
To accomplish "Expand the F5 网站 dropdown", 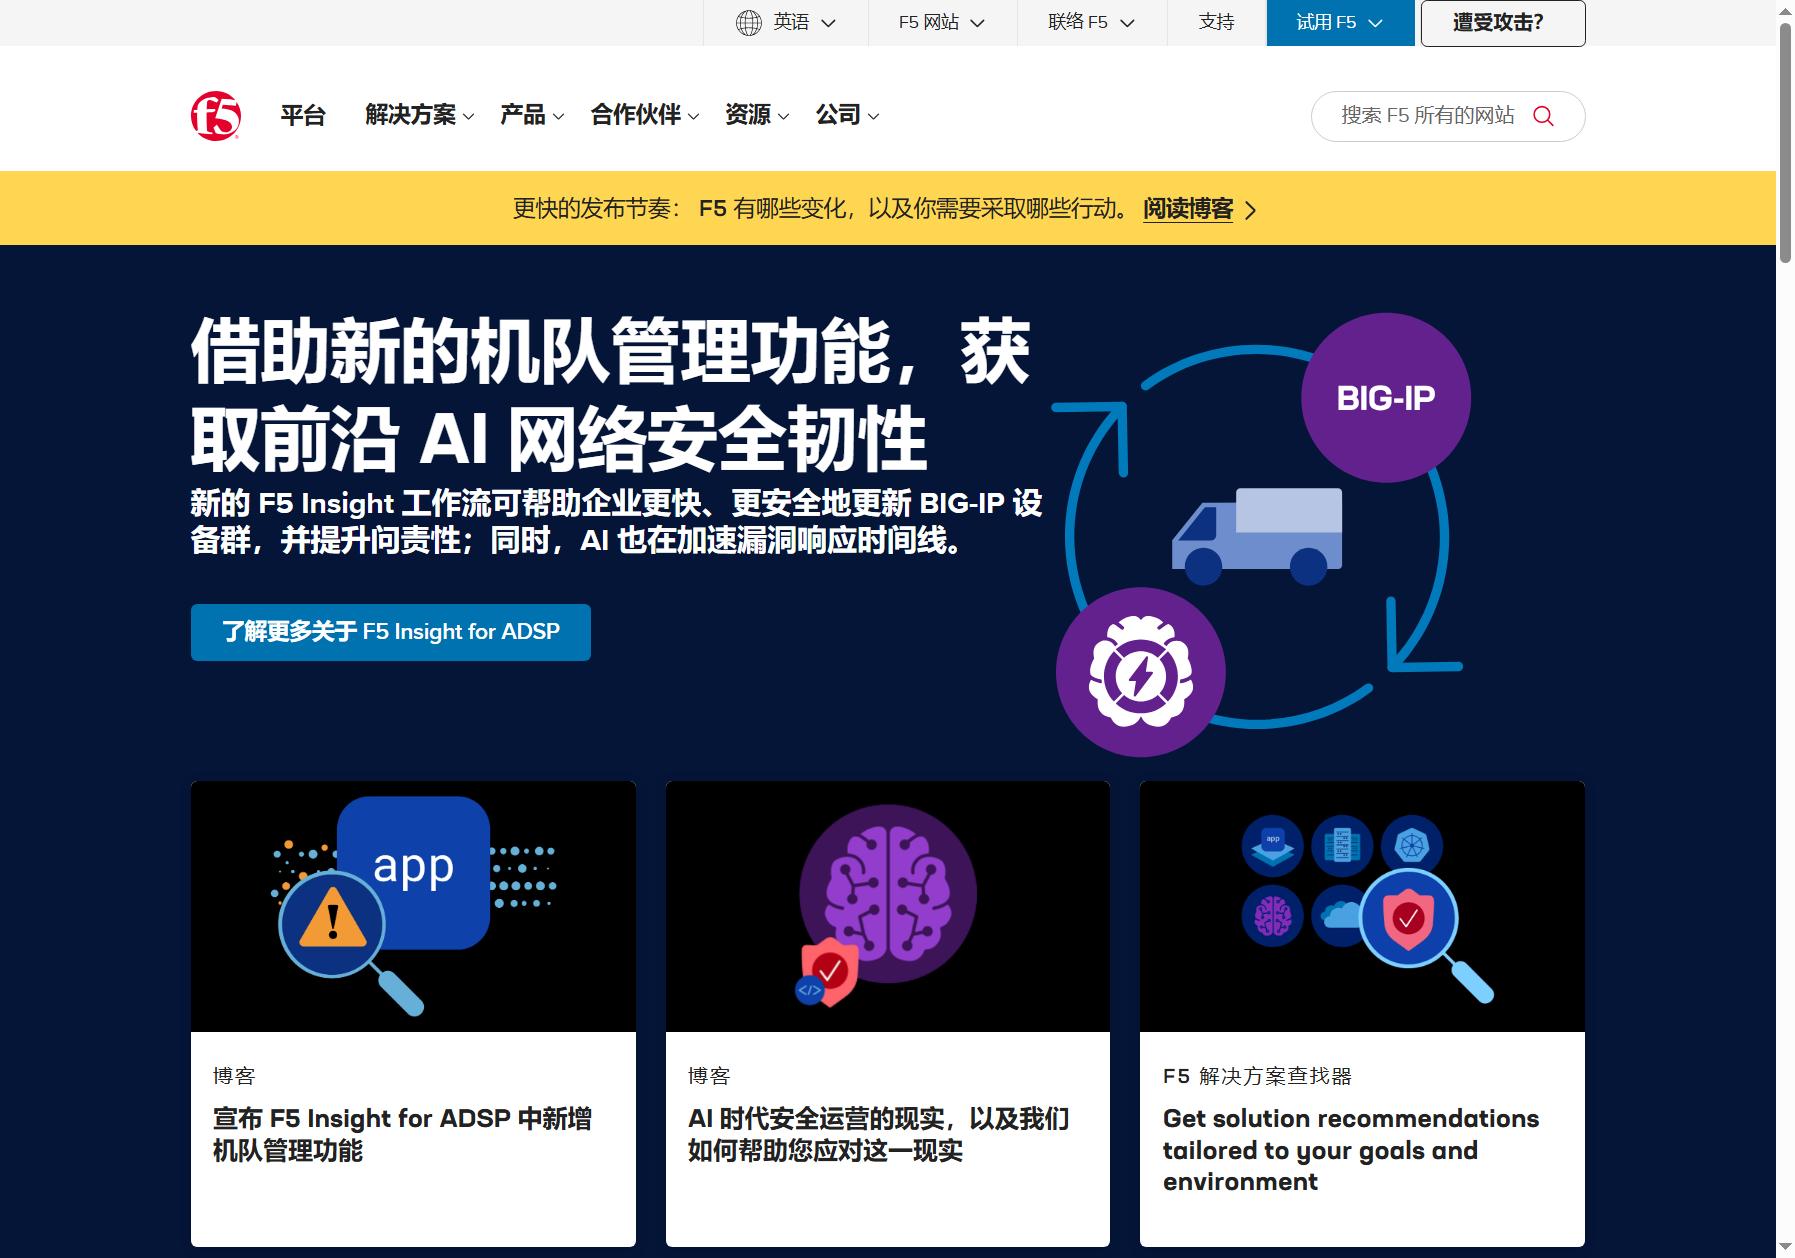I will (x=942, y=23).
